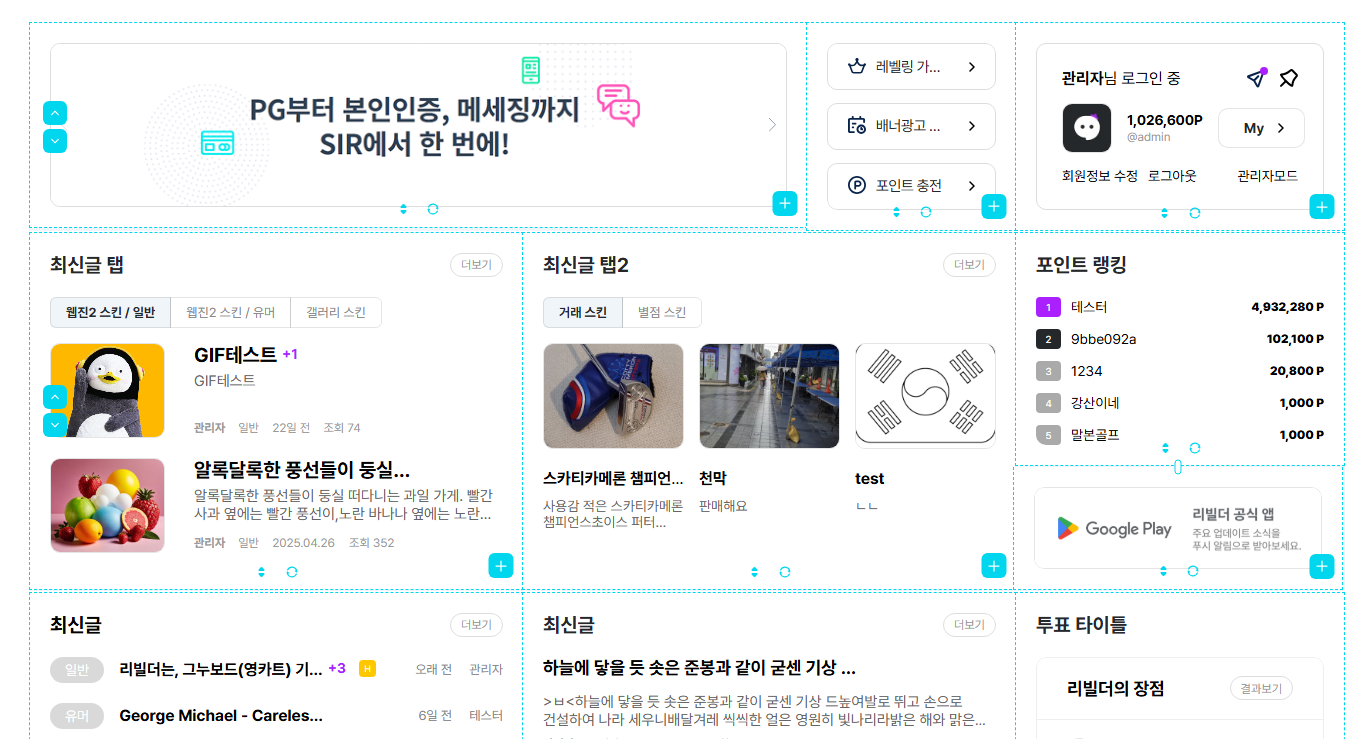Click 더보기 in 최신글 탭2
The width and height of the screenshot is (1365, 739).
coord(969,265)
